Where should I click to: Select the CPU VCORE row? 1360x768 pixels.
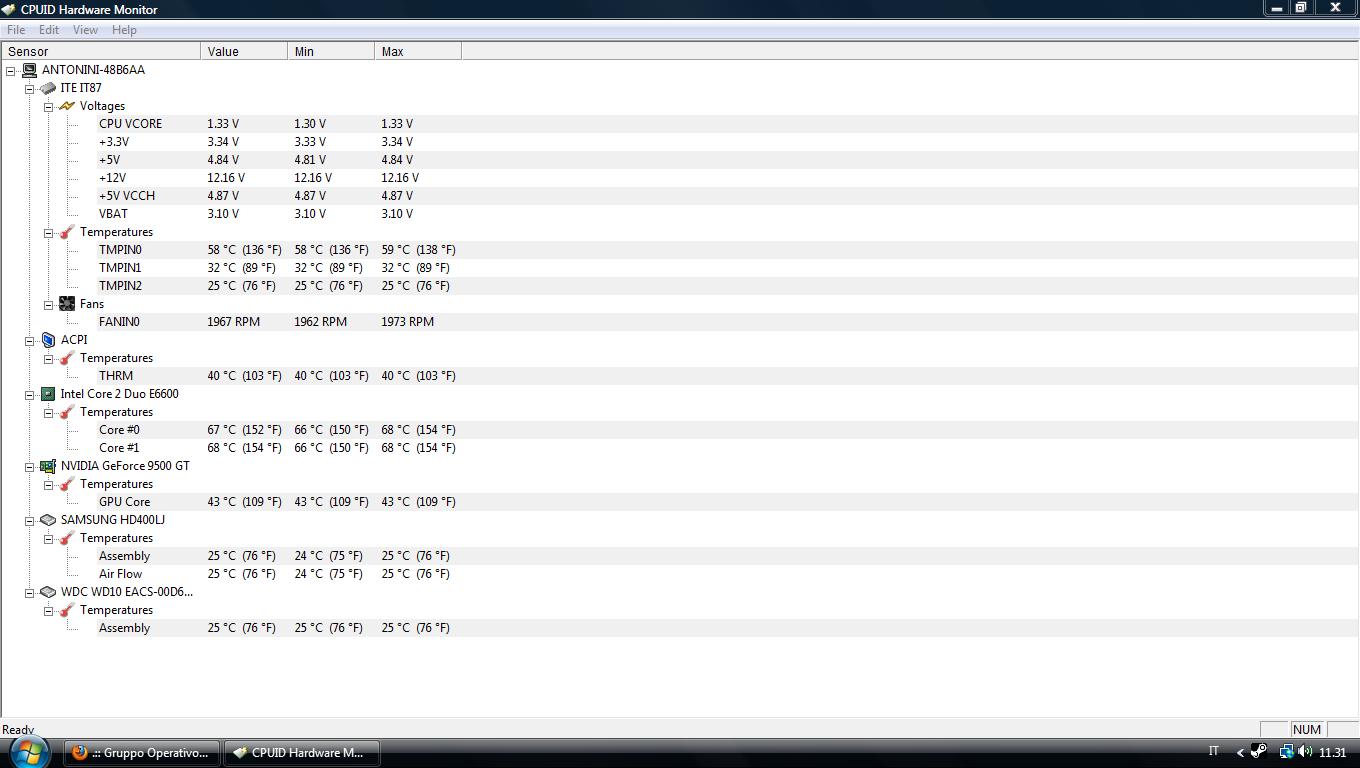pos(130,124)
